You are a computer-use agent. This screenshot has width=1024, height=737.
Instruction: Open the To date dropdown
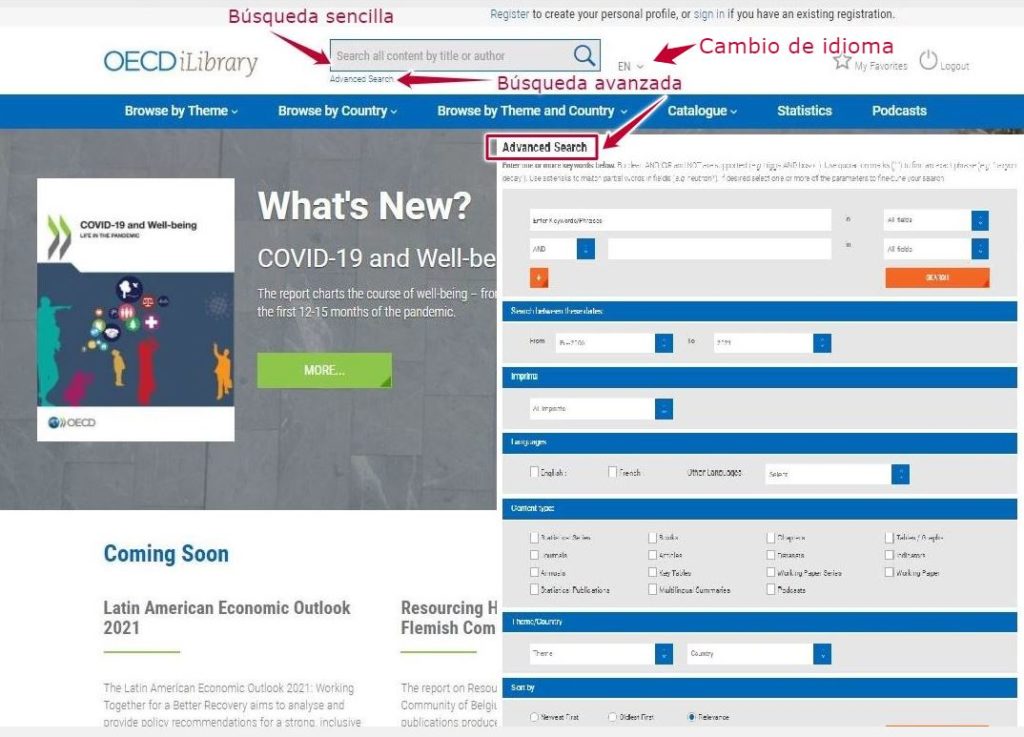point(772,343)
